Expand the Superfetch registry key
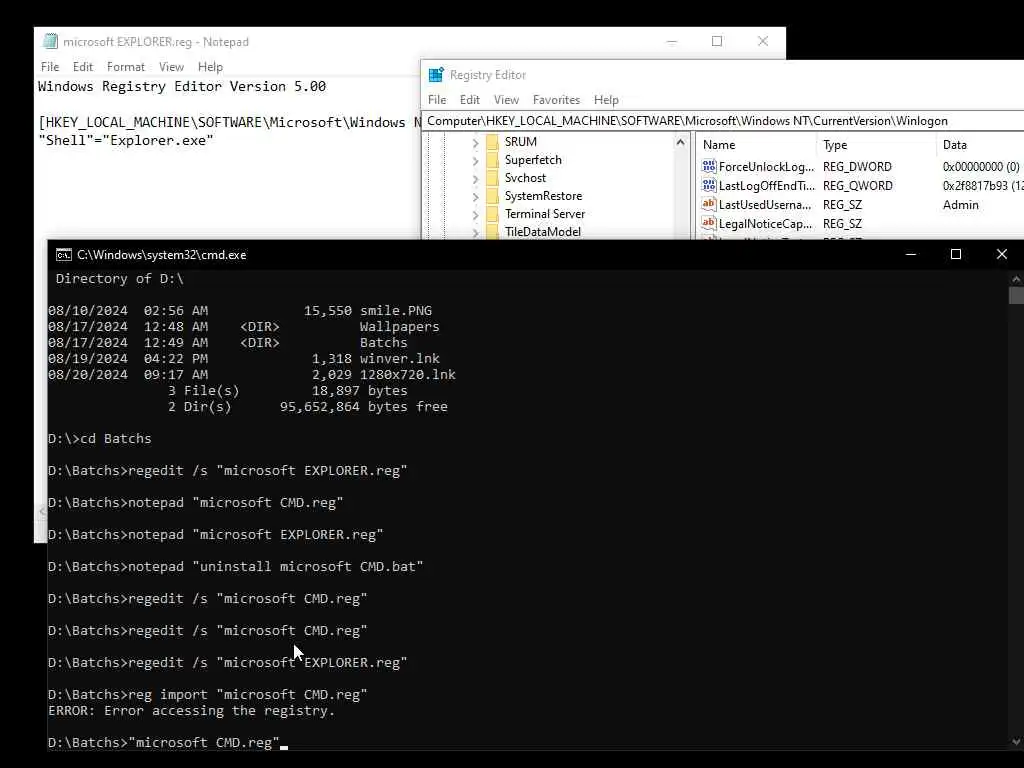The image size is (1024, 768). point(475,161)
